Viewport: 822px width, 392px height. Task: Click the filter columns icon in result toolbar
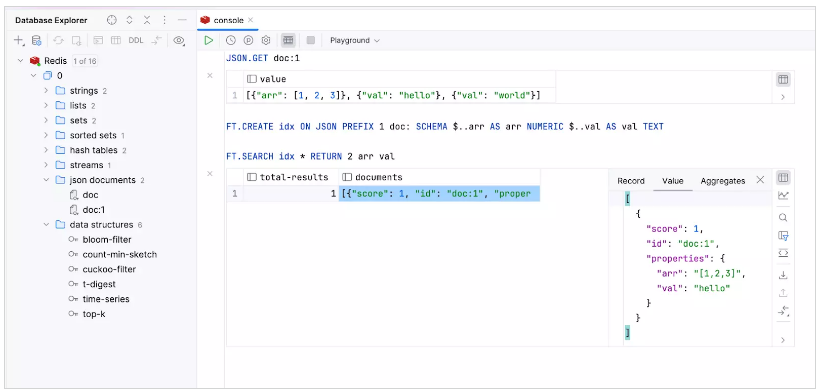pyautogui.click(x=783, y=235)
